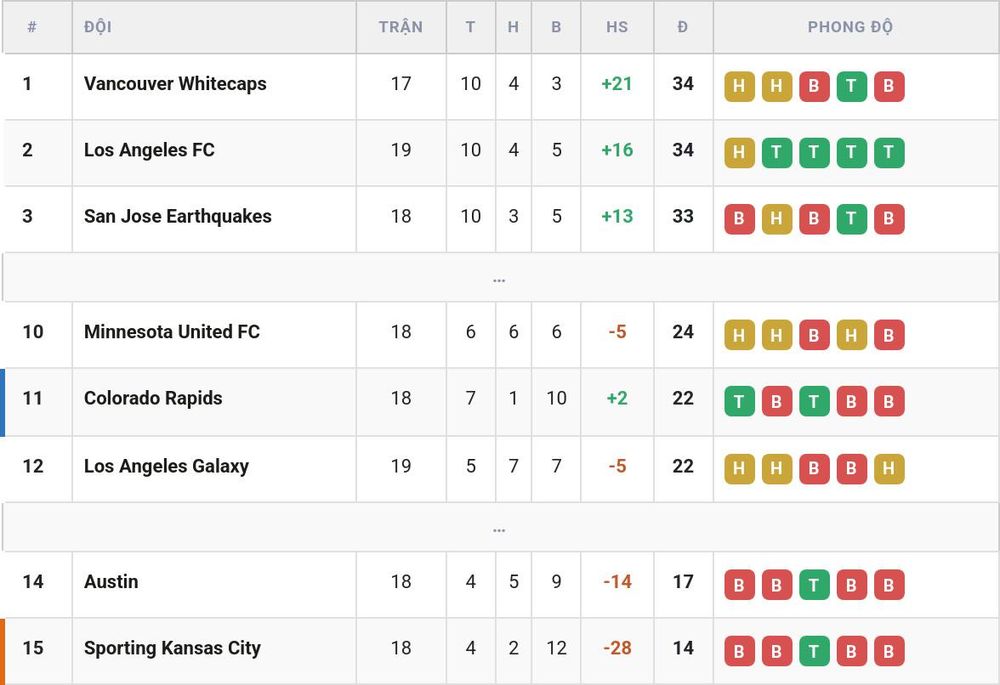The width and height of the screenshot is (1000, 685).
Task: Open the San Jose Earthquakes team link
Action: click(x=178, y=216)
